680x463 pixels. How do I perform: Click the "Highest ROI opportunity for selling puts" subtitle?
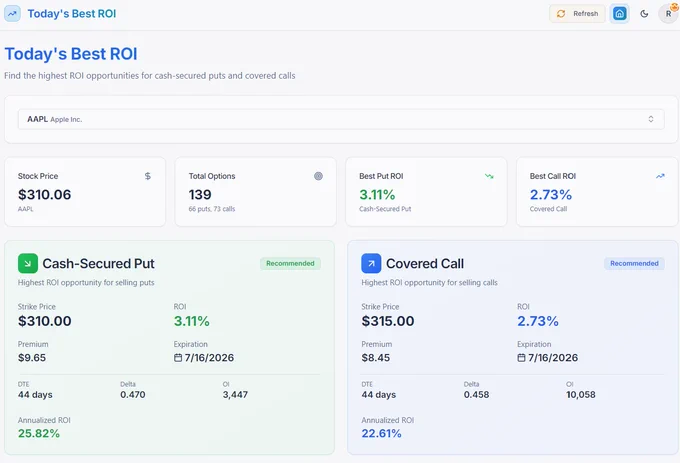pyautogui.click(x=86, y=283)
